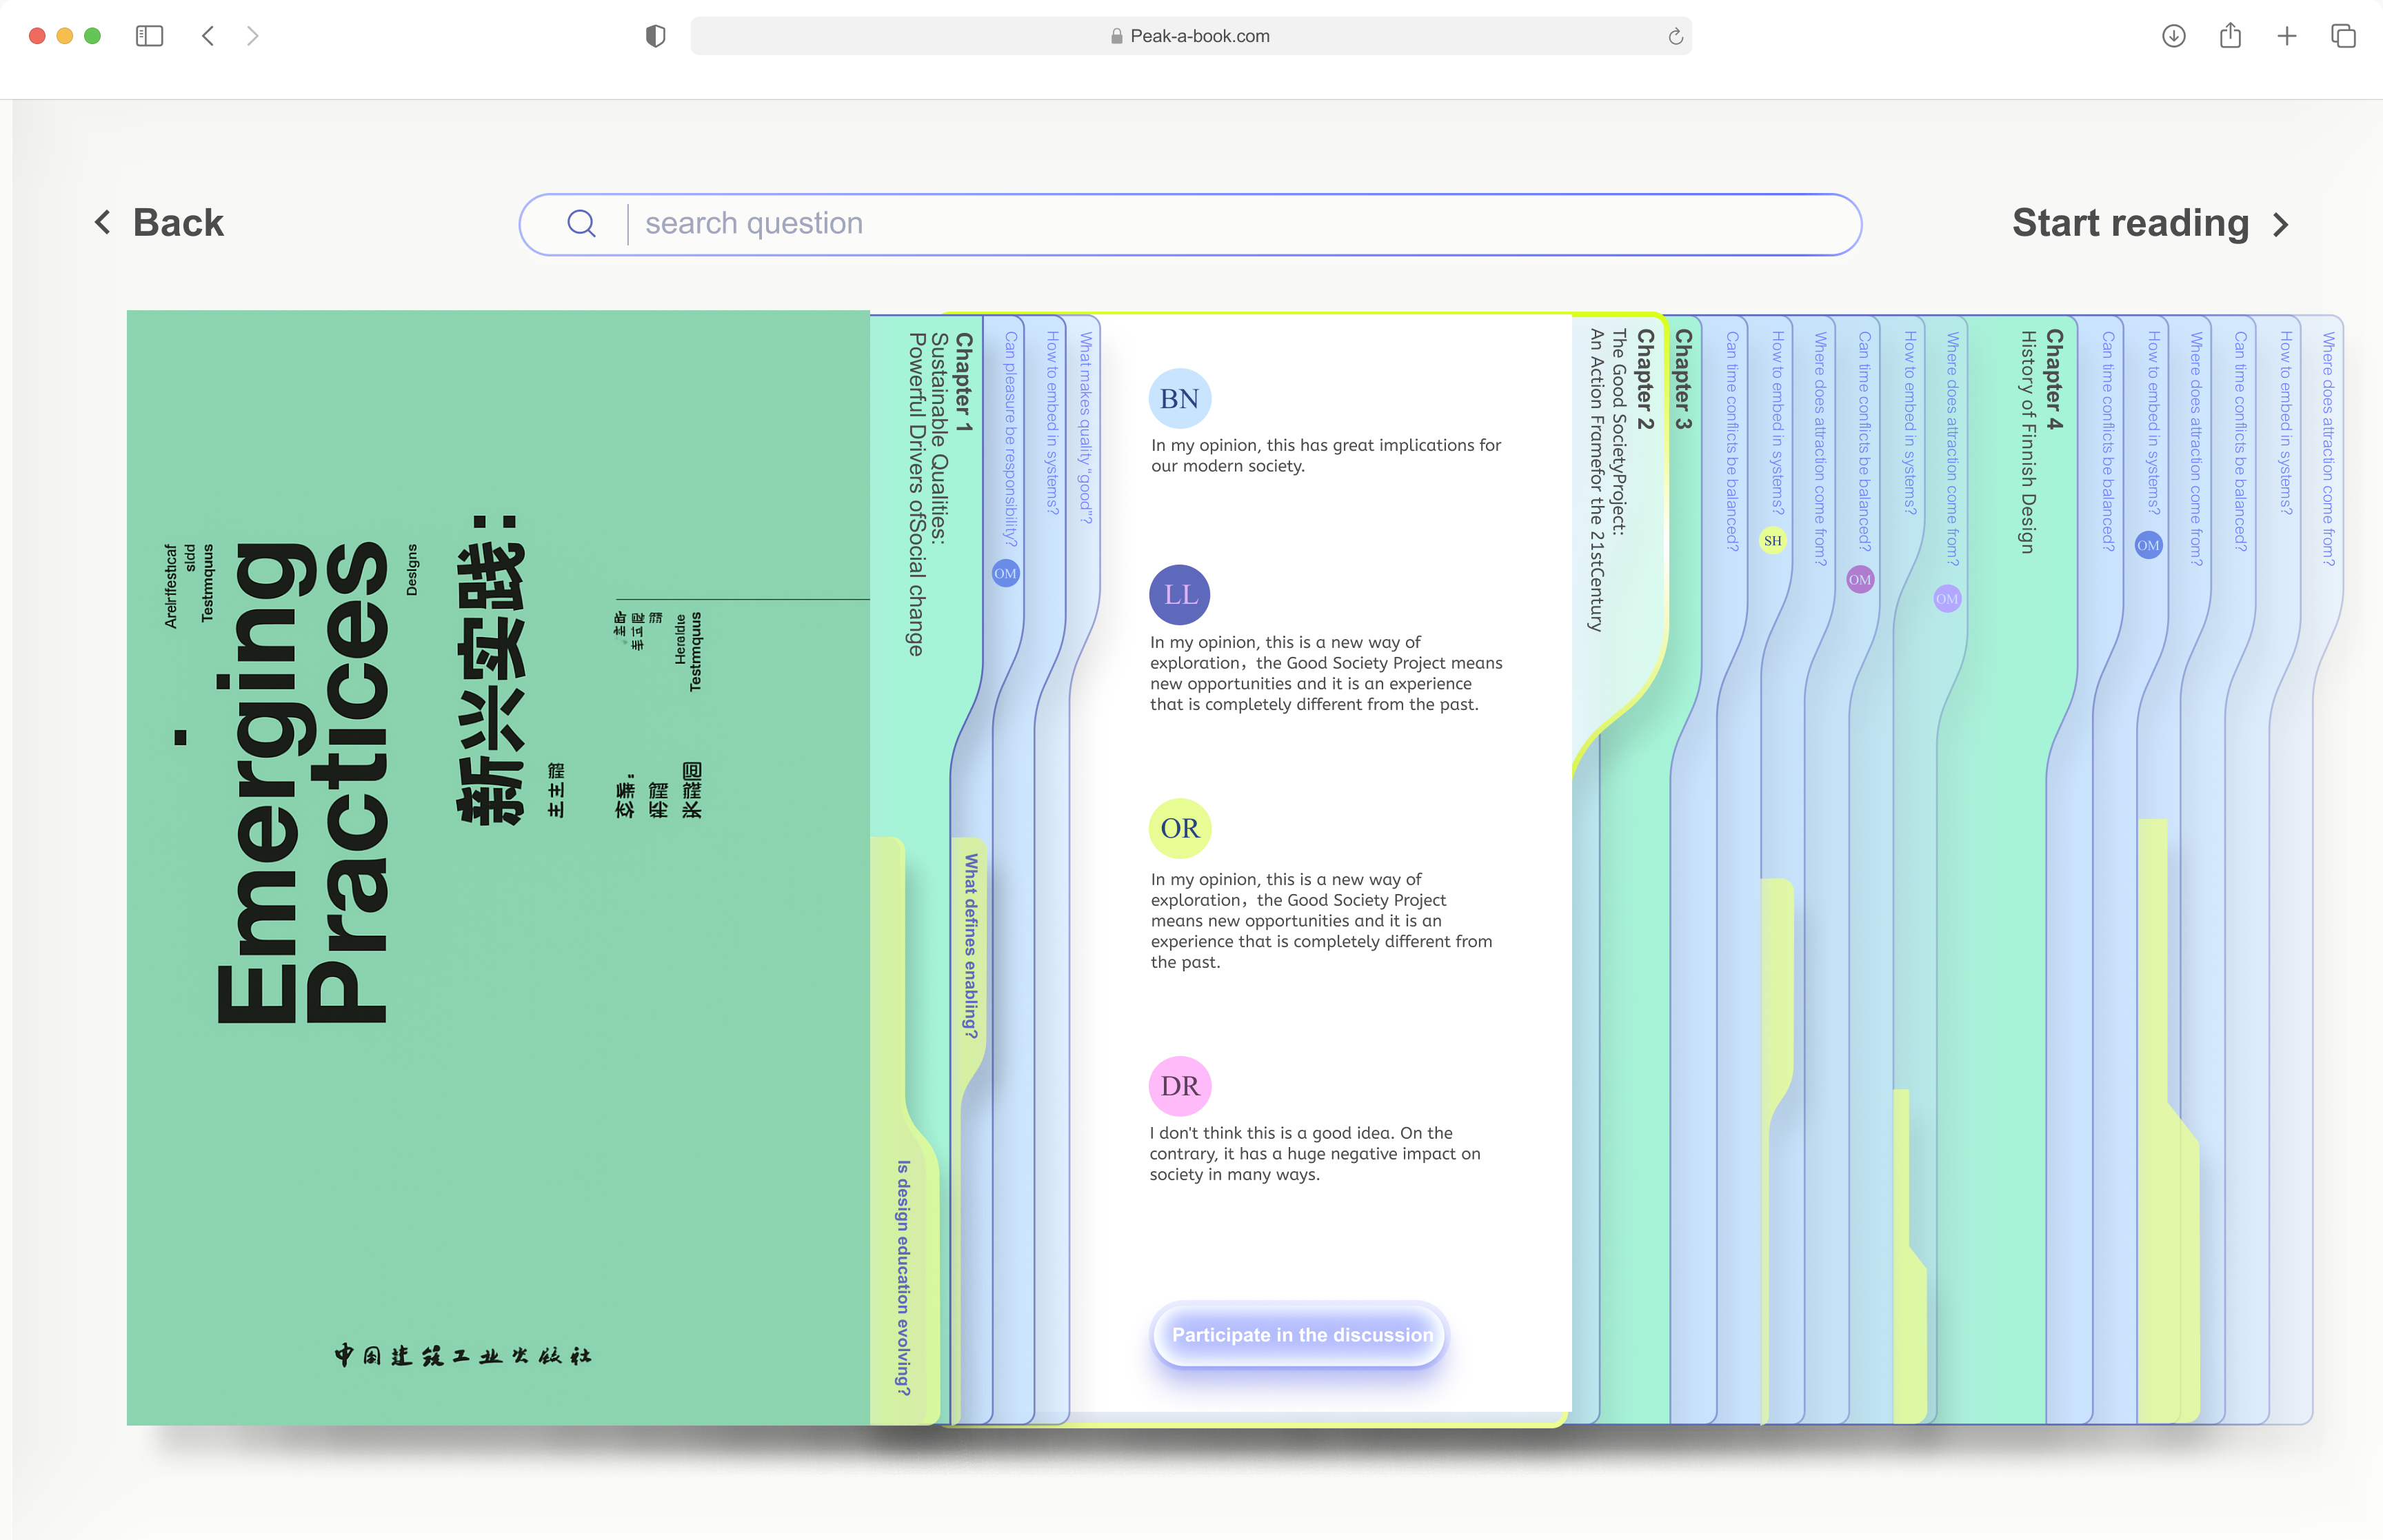The image size is (2383, 1540).
Task: Open 'What defines enabling?' yellow tab
Action: pos(970,945)
